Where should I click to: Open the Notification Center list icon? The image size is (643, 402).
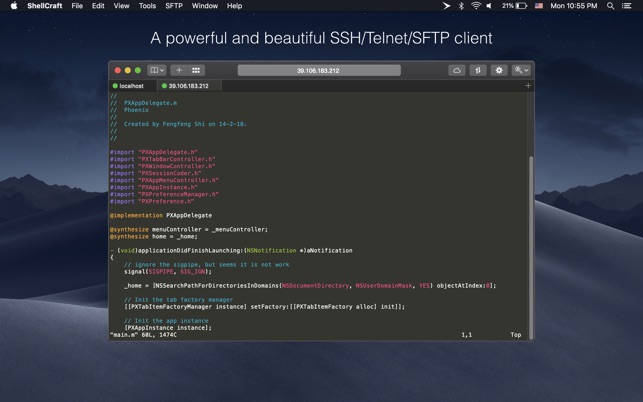click(630, 6)
